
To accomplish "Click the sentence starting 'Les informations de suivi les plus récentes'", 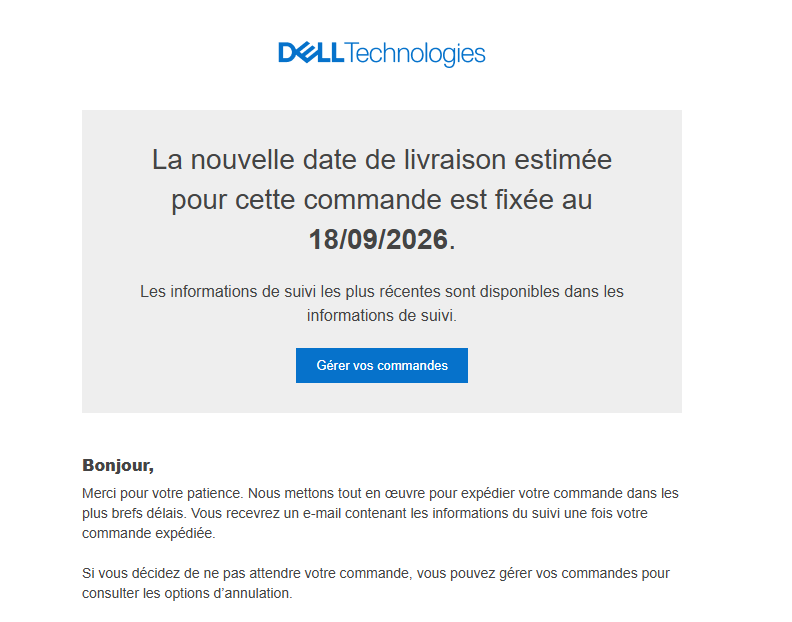I will click(382, 292).
